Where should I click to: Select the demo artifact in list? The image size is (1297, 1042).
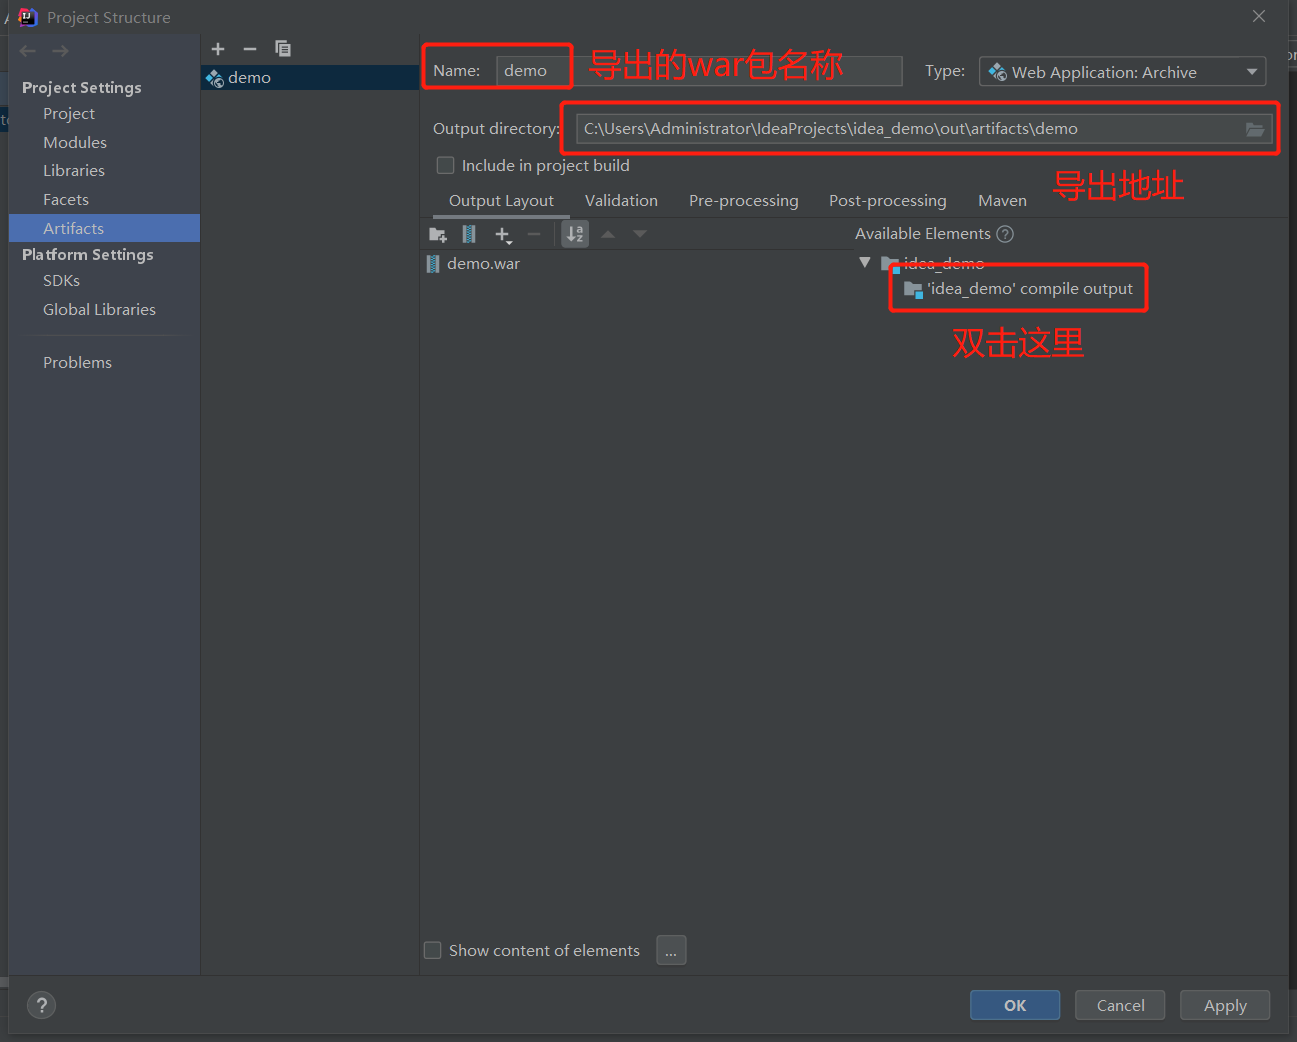pos(310,77)
